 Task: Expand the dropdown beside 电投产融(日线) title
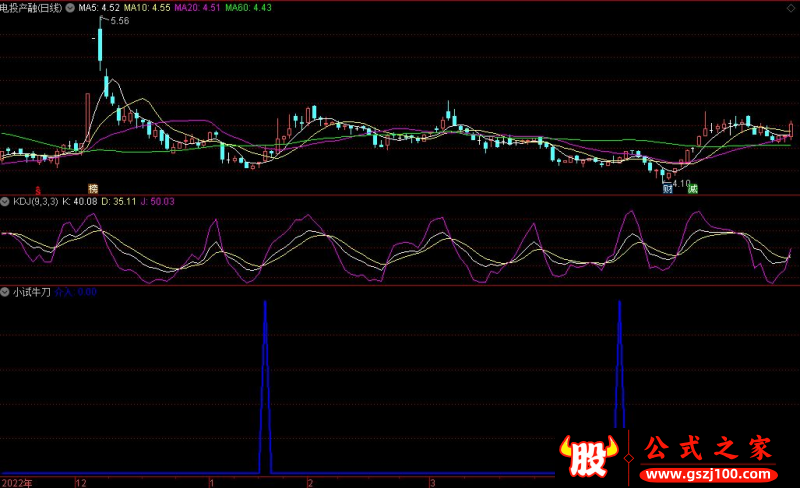point(69,7)
